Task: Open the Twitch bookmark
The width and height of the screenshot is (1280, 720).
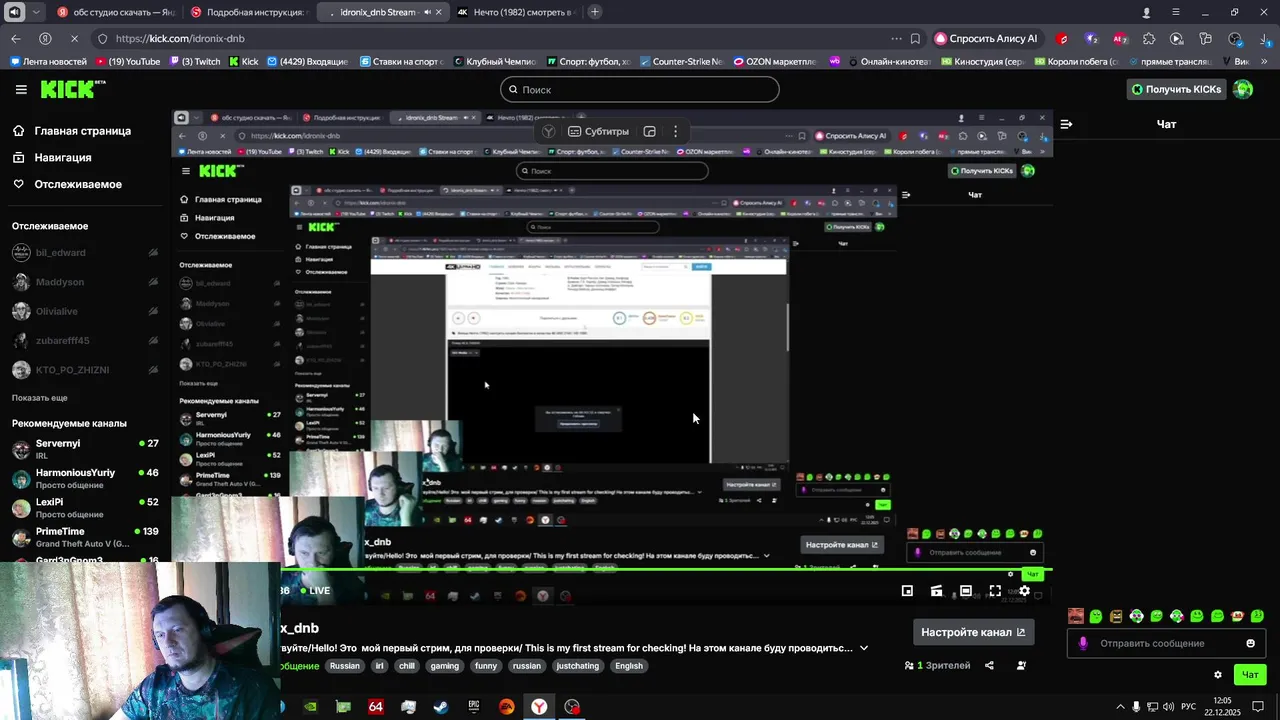Action: (195, 61)
